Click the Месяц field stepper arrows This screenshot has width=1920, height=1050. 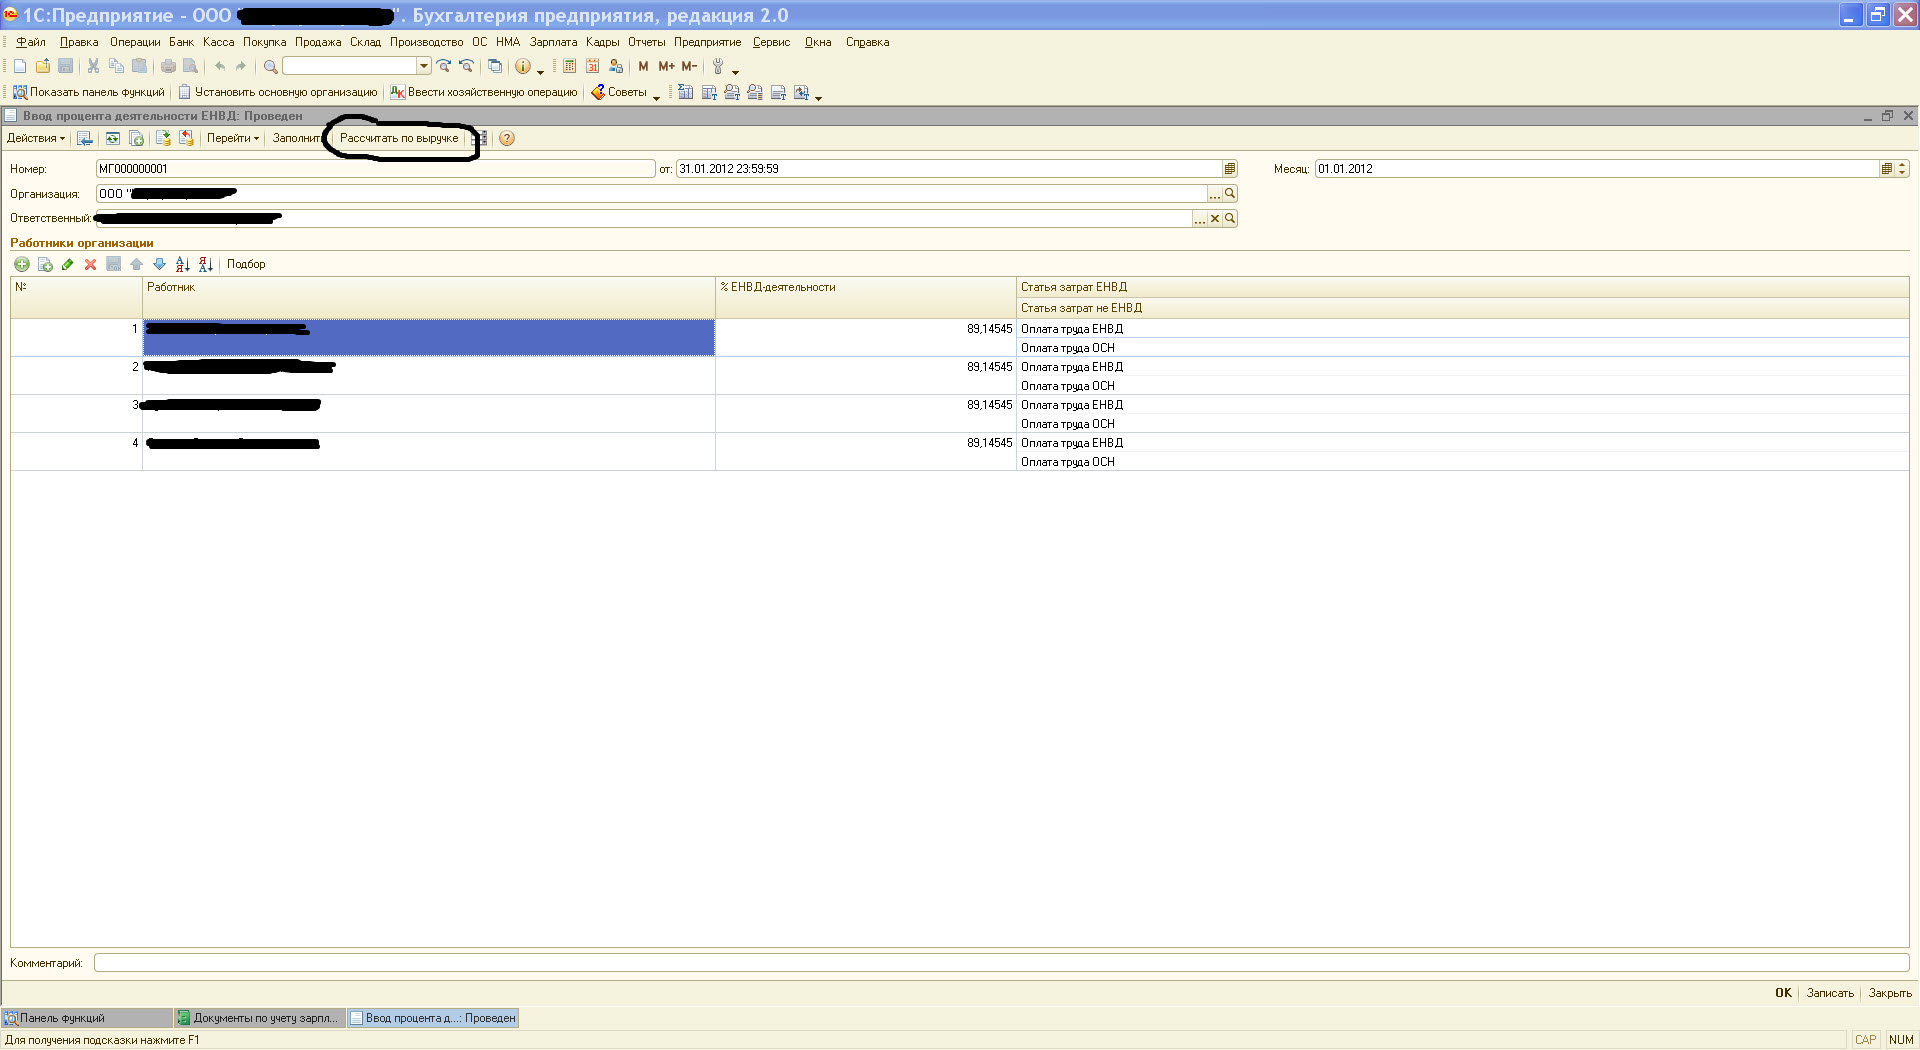[x=1902, y=169]
